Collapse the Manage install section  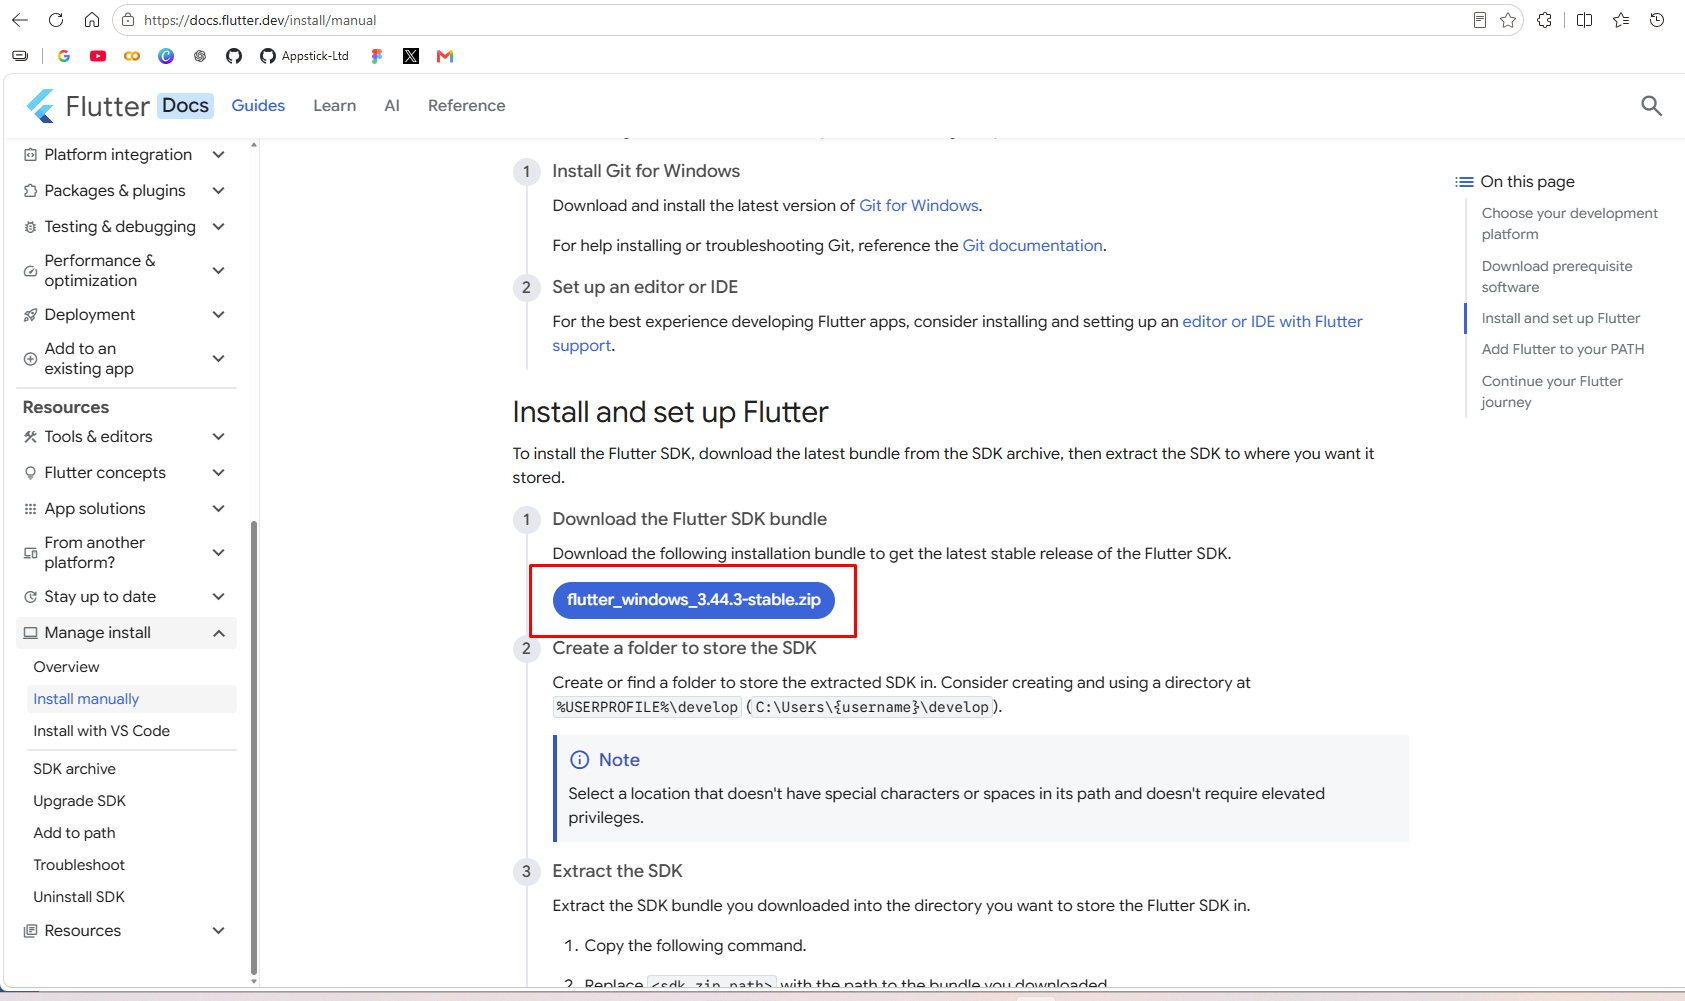126,633
